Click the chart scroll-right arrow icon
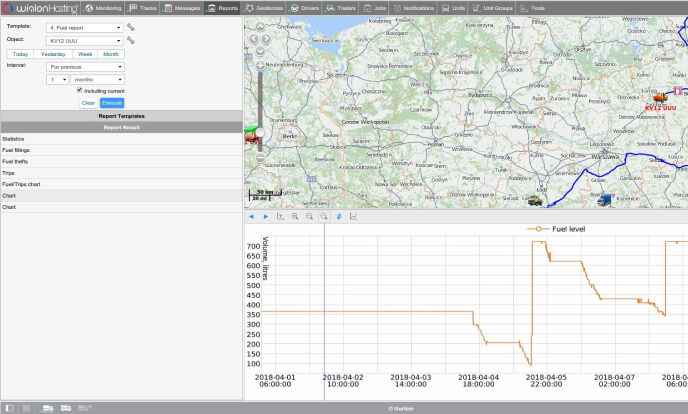Image resolution: width=688 pixels, height=414 pixels. [x=265, y=216]
